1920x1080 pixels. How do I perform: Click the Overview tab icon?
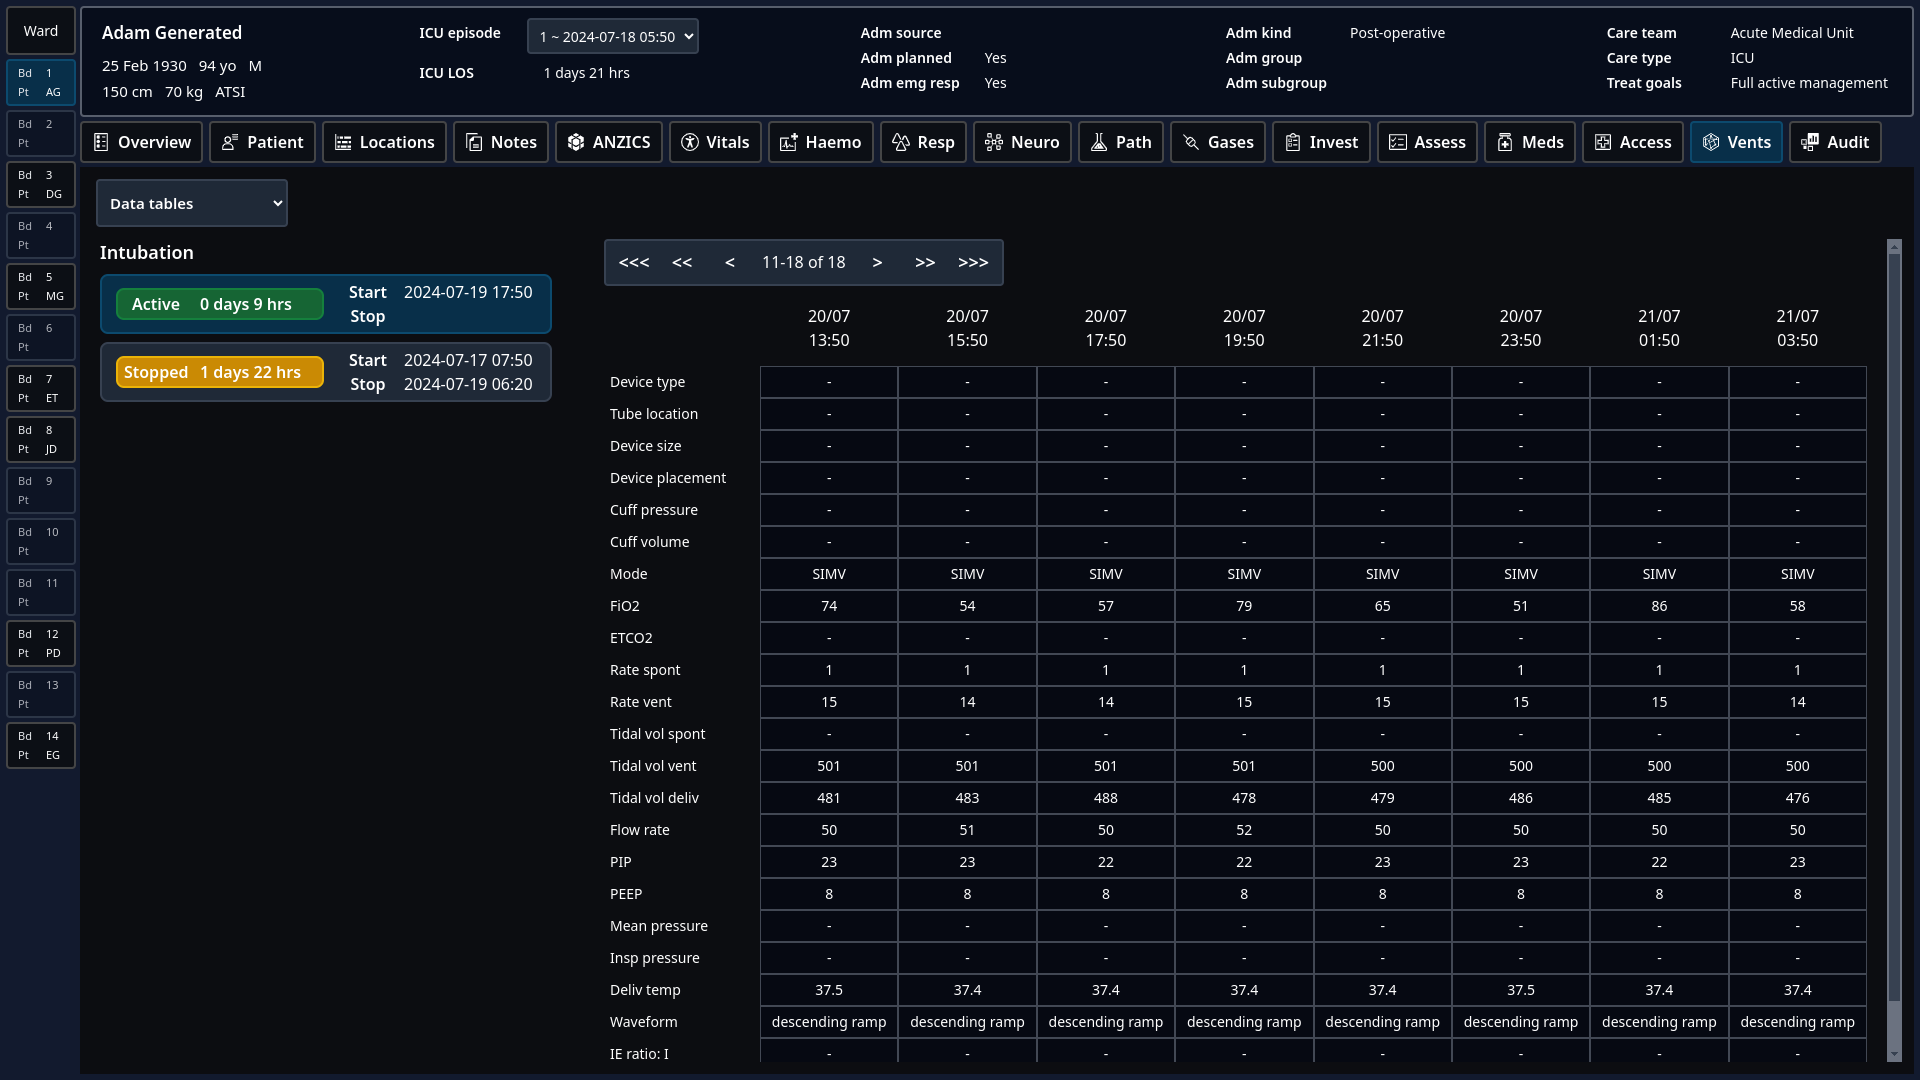tap(101, 142)
